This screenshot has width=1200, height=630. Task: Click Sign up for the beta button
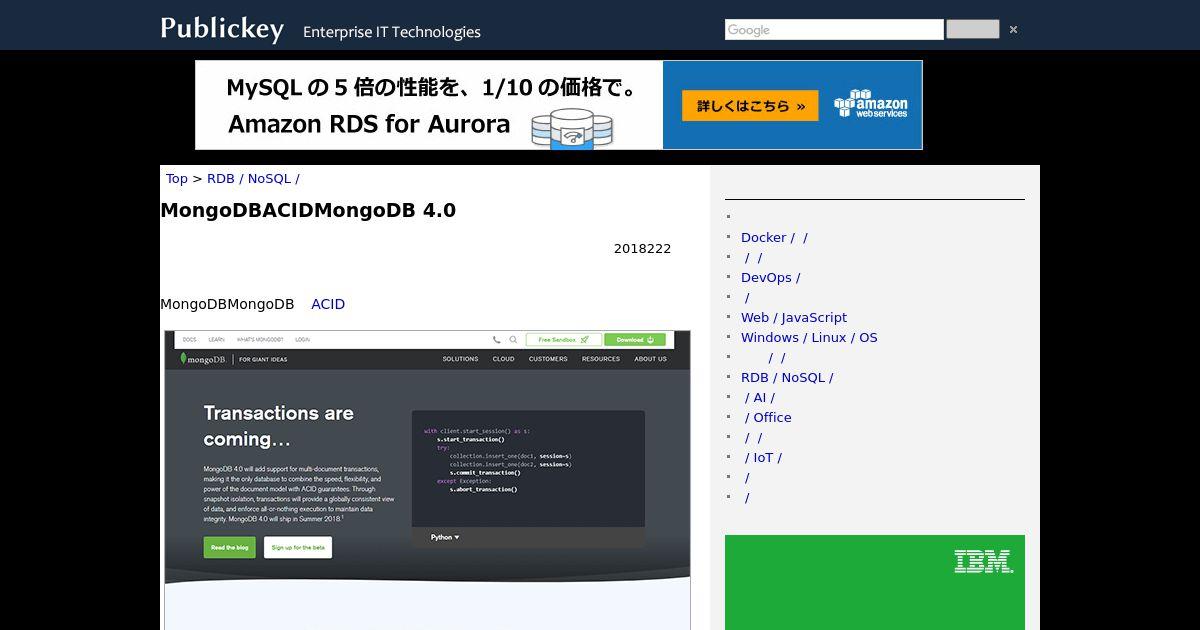tap(298, 548)
